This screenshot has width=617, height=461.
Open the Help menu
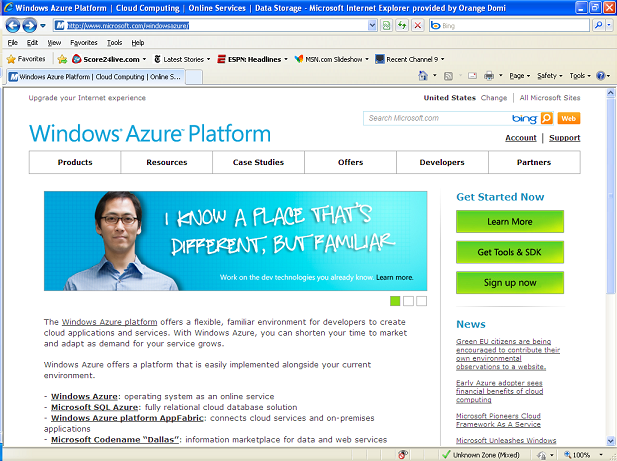138,42
